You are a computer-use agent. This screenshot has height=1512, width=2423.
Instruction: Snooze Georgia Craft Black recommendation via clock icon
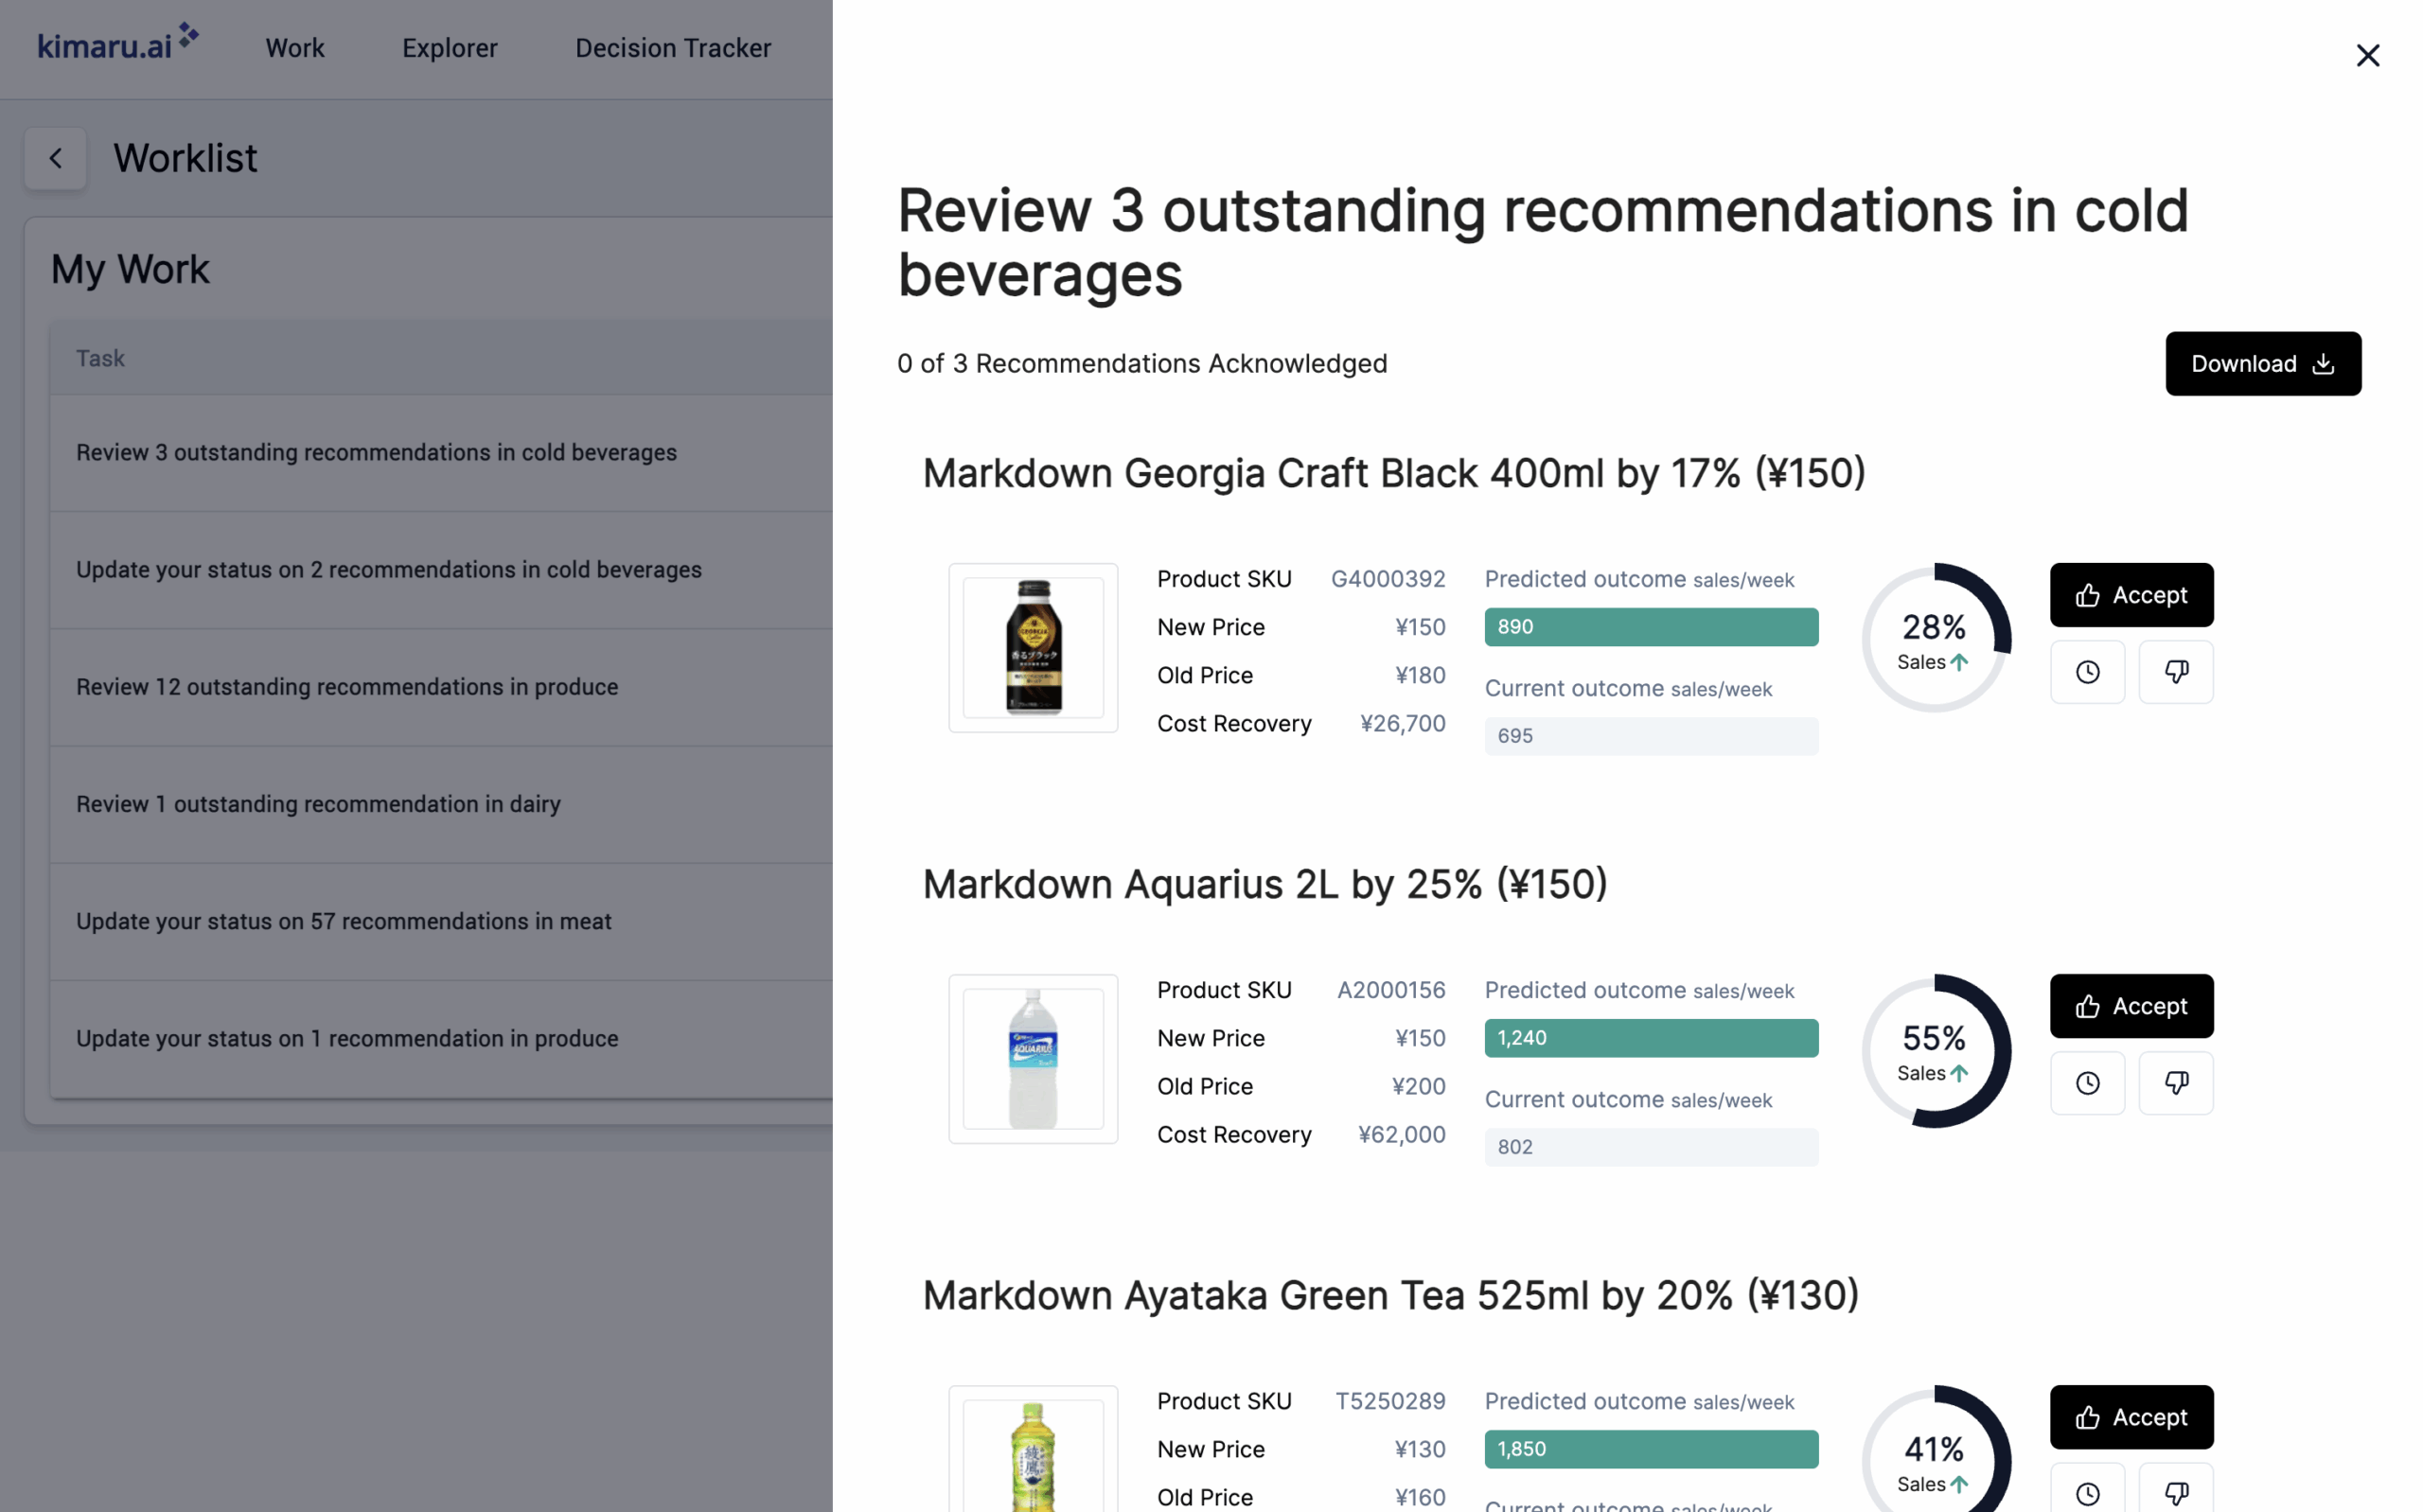click(x=2087, y=672)
